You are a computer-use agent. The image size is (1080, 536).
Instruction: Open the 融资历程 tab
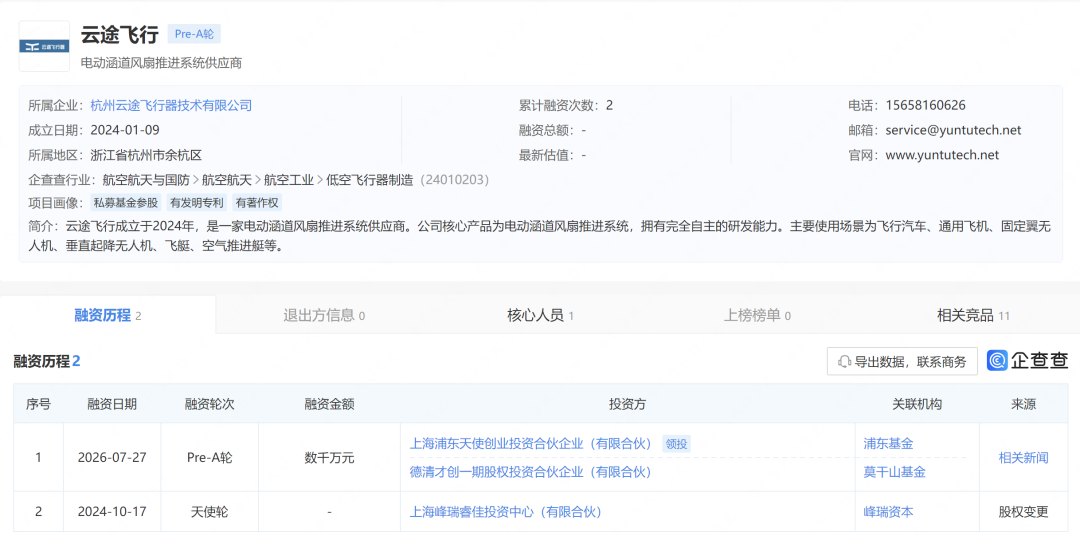coord(108,316)
